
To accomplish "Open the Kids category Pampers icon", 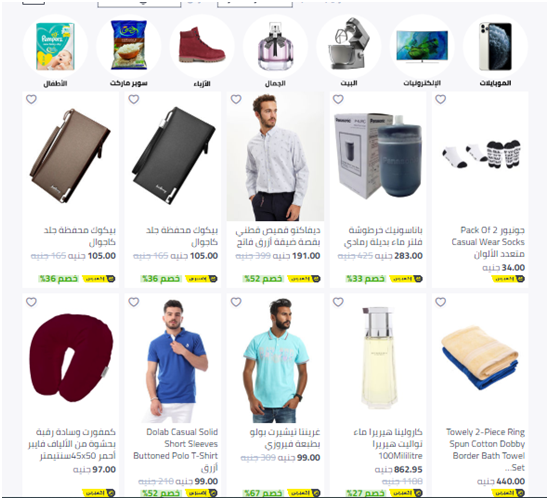I will point(55,47).
